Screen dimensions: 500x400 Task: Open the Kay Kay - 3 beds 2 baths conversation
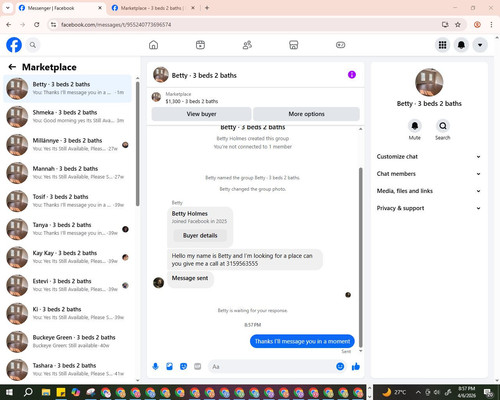click(68, 257)
